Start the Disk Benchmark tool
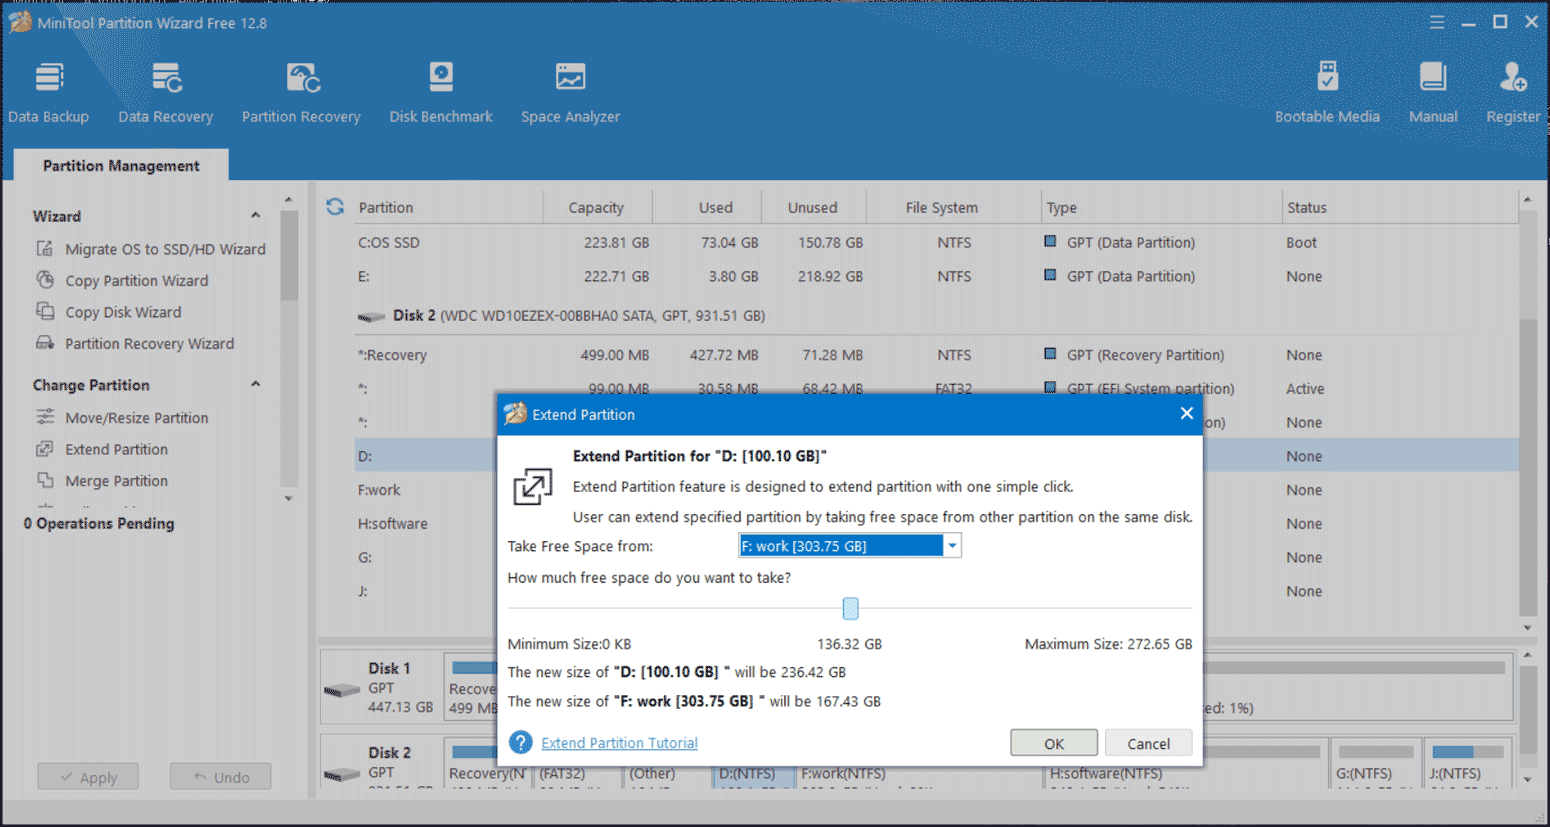The width and height of the screenshot is (1550, 827). [441, 93]
